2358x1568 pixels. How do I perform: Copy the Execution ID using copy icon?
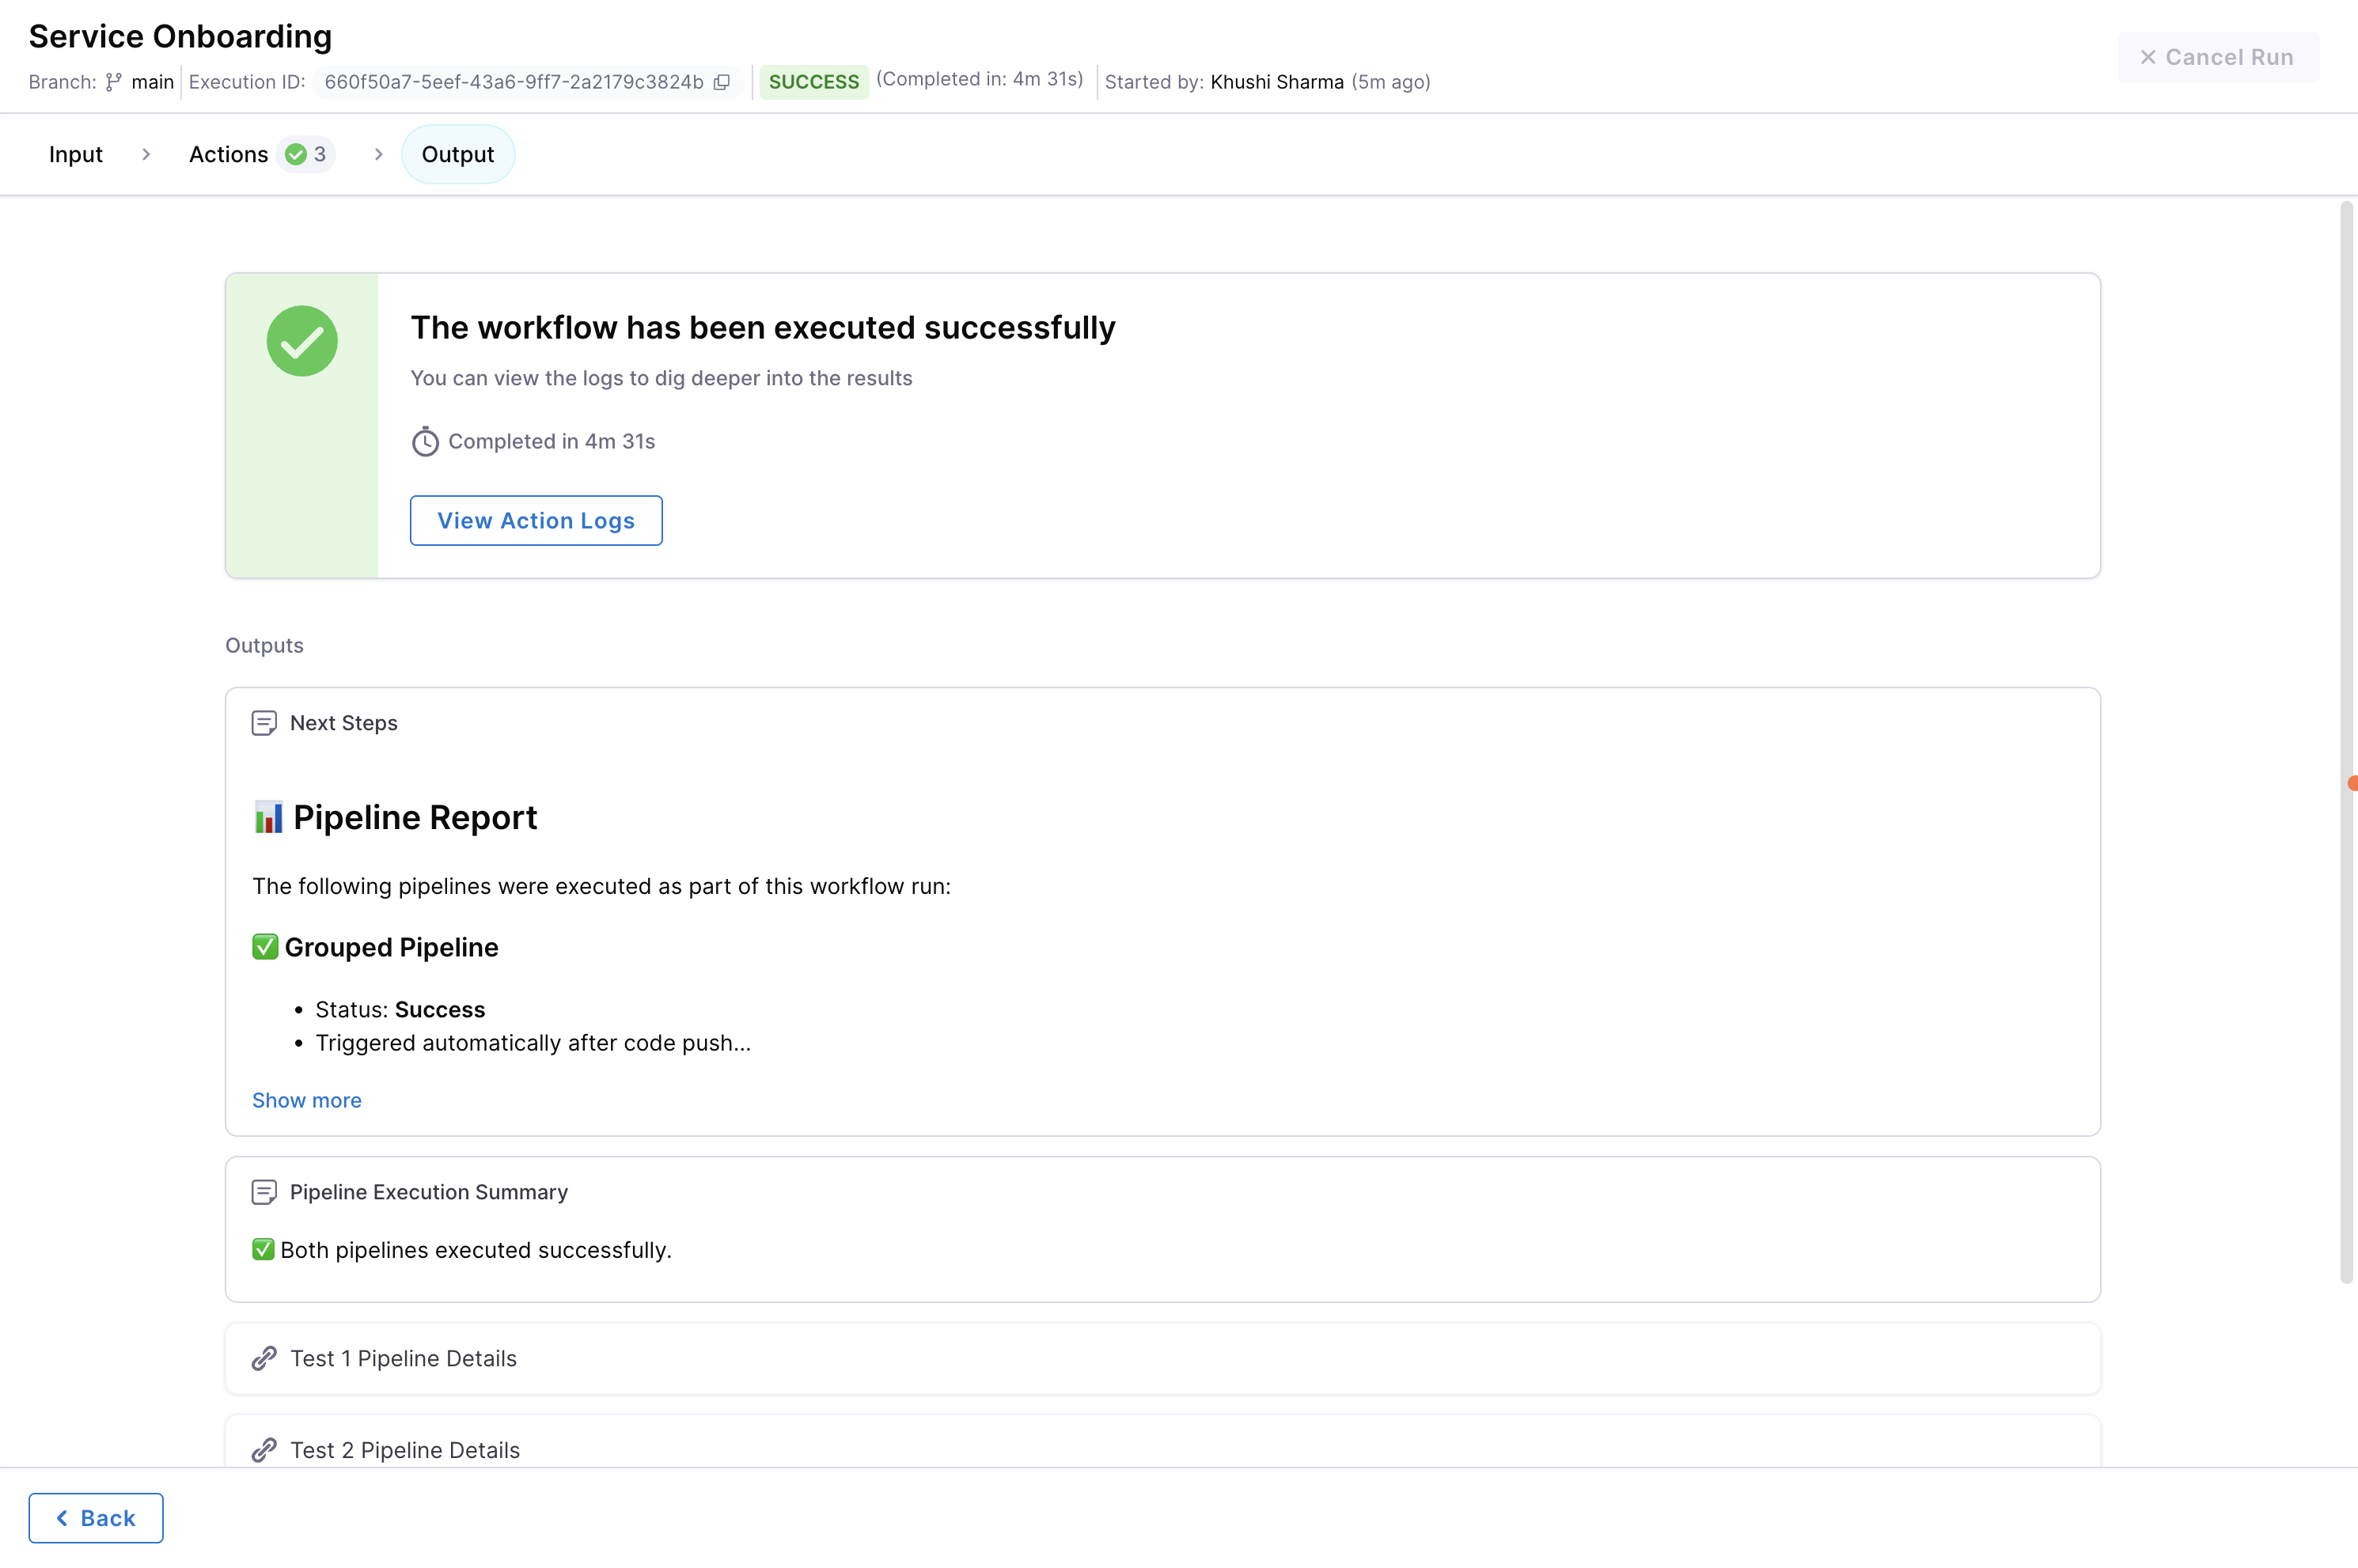[721, 82]
